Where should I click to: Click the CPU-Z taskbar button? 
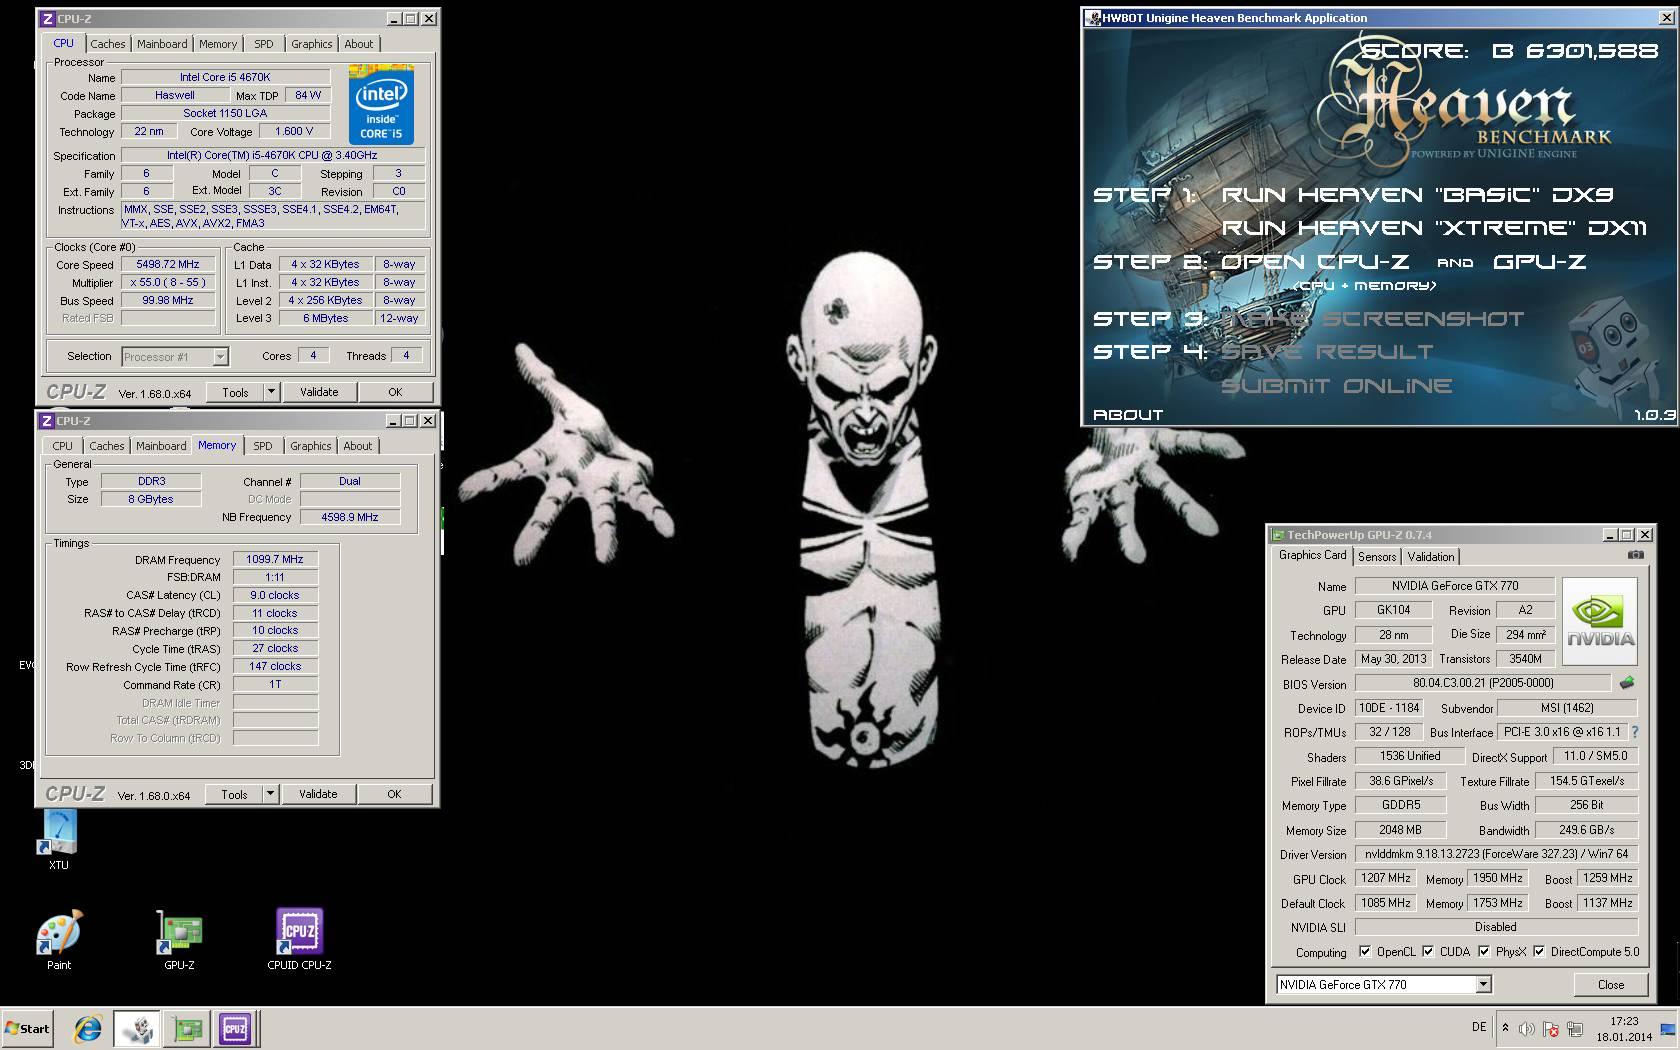(x=235, y=1028)
